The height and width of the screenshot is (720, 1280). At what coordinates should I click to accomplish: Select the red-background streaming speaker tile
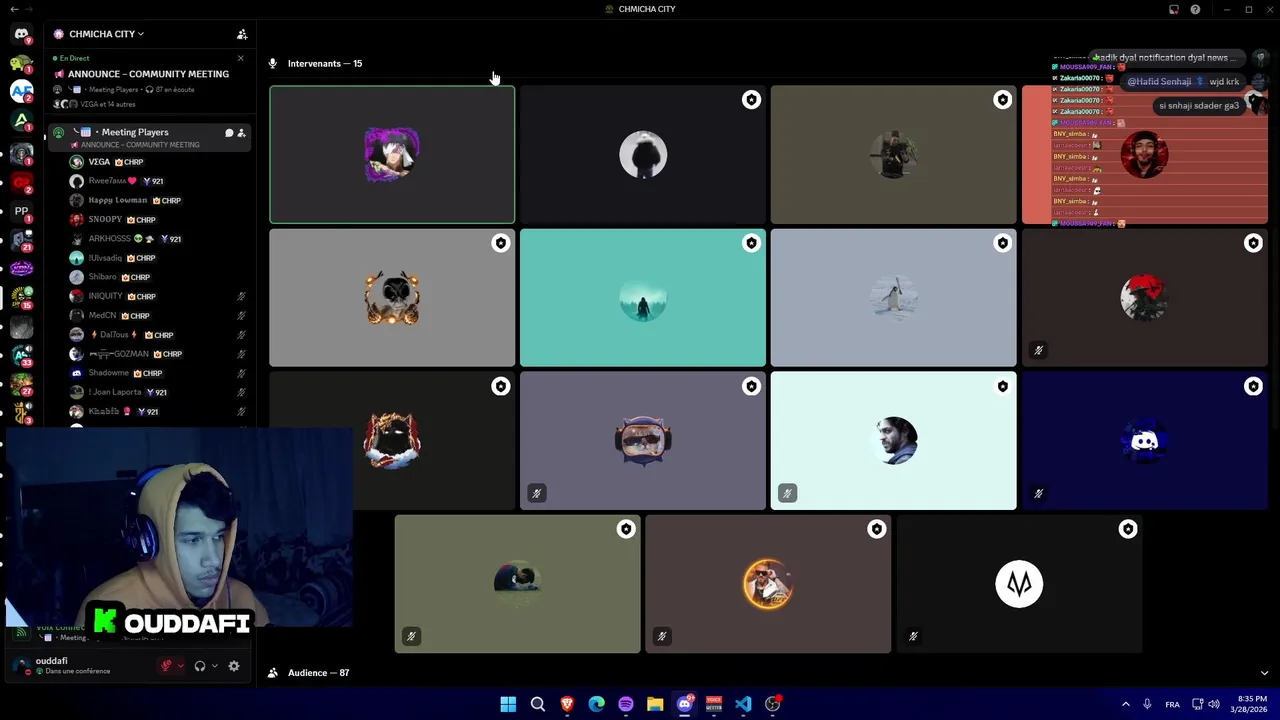tap(1144, 154)
